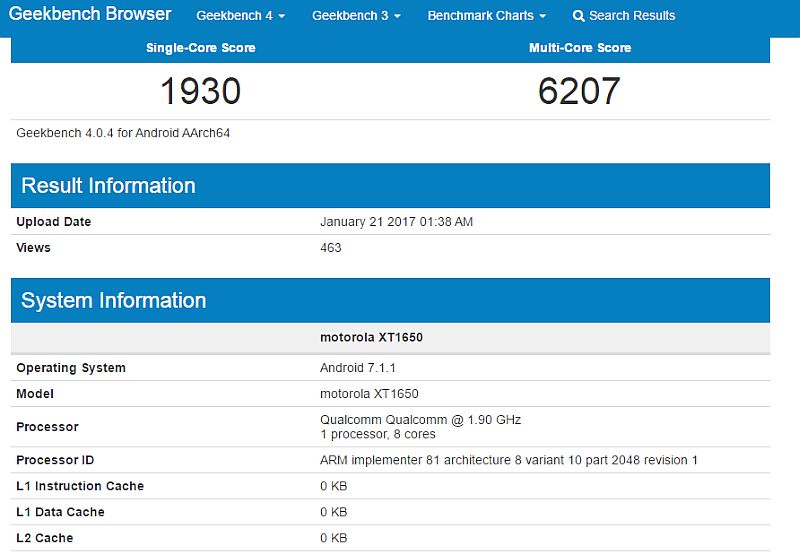Select the Processor ID label

[x=55, y=461]
